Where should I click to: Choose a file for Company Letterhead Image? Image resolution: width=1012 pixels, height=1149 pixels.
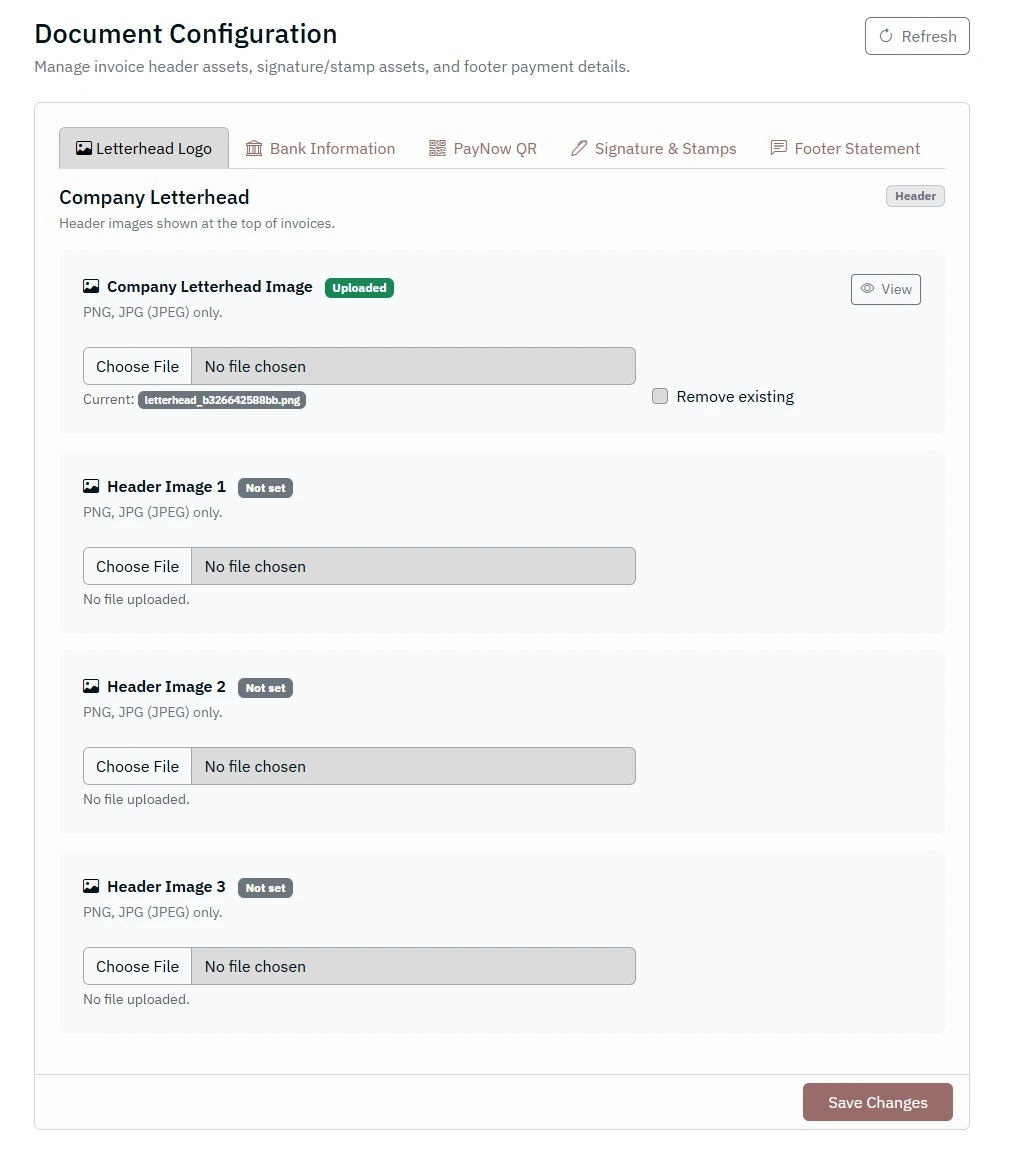[138, 366]
